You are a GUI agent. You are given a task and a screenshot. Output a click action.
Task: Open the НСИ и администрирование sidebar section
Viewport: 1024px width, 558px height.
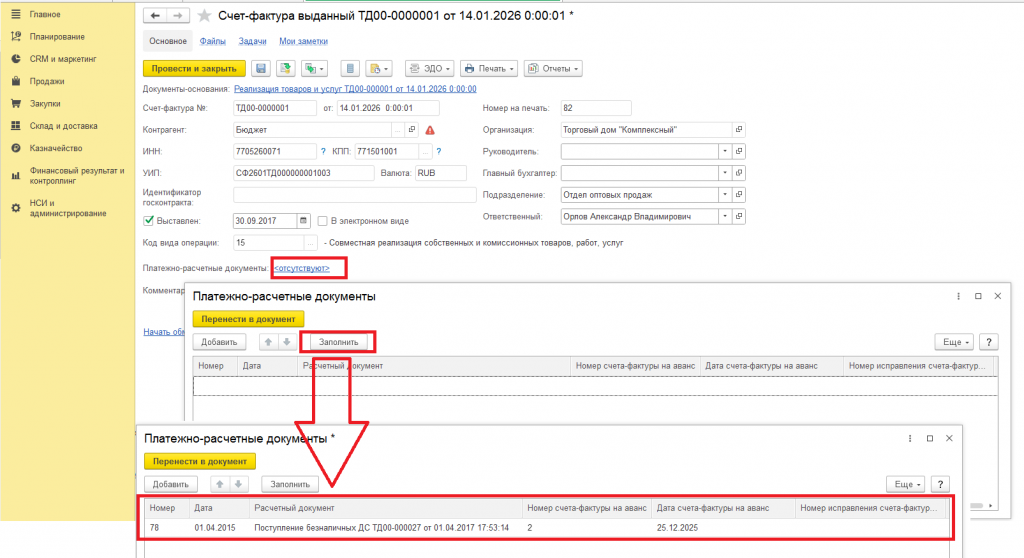click(x=67, y=208)
